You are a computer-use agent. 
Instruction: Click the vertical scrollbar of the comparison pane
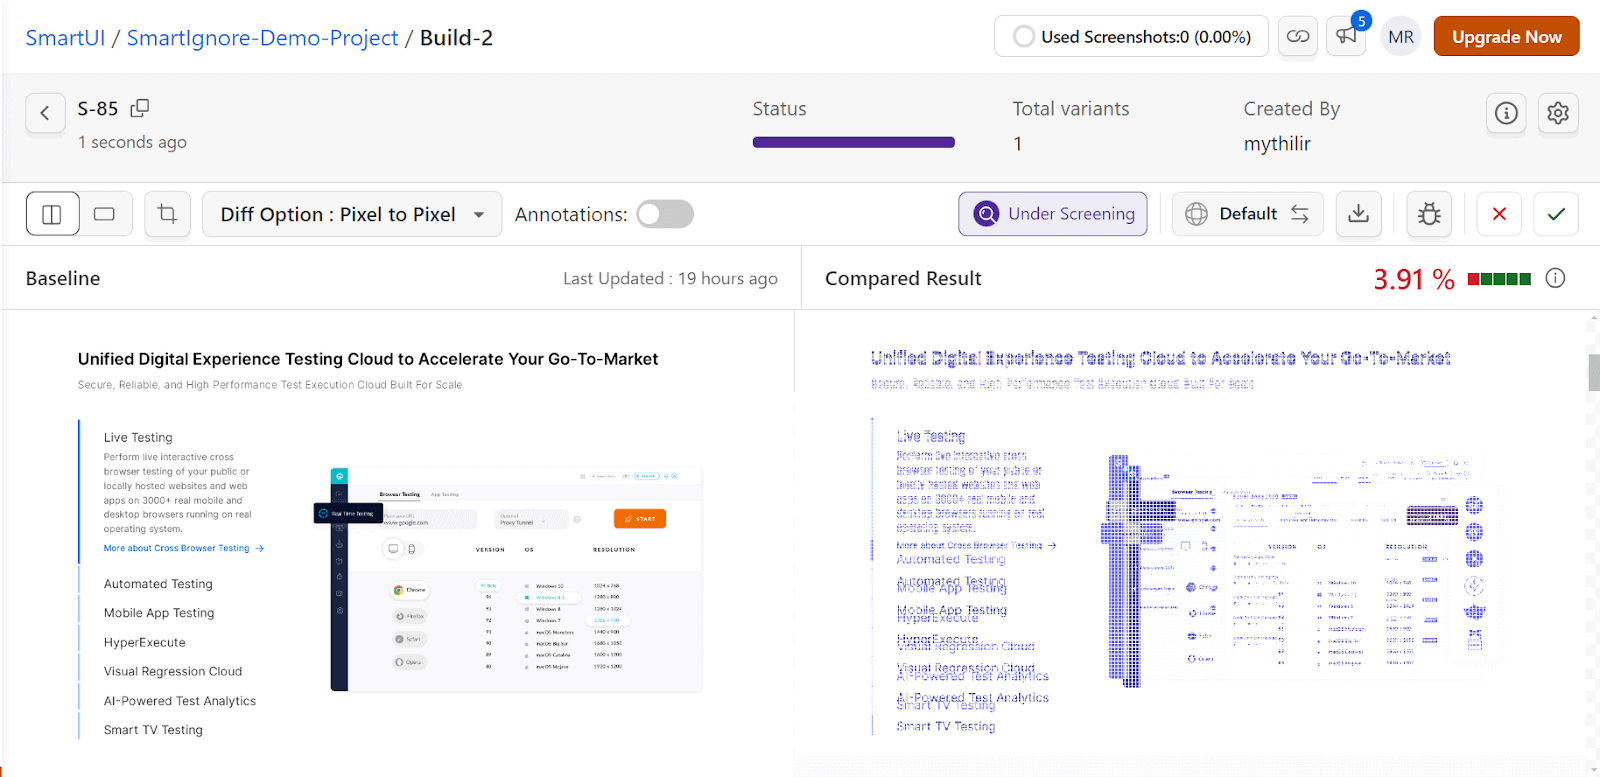(1593, 372)
